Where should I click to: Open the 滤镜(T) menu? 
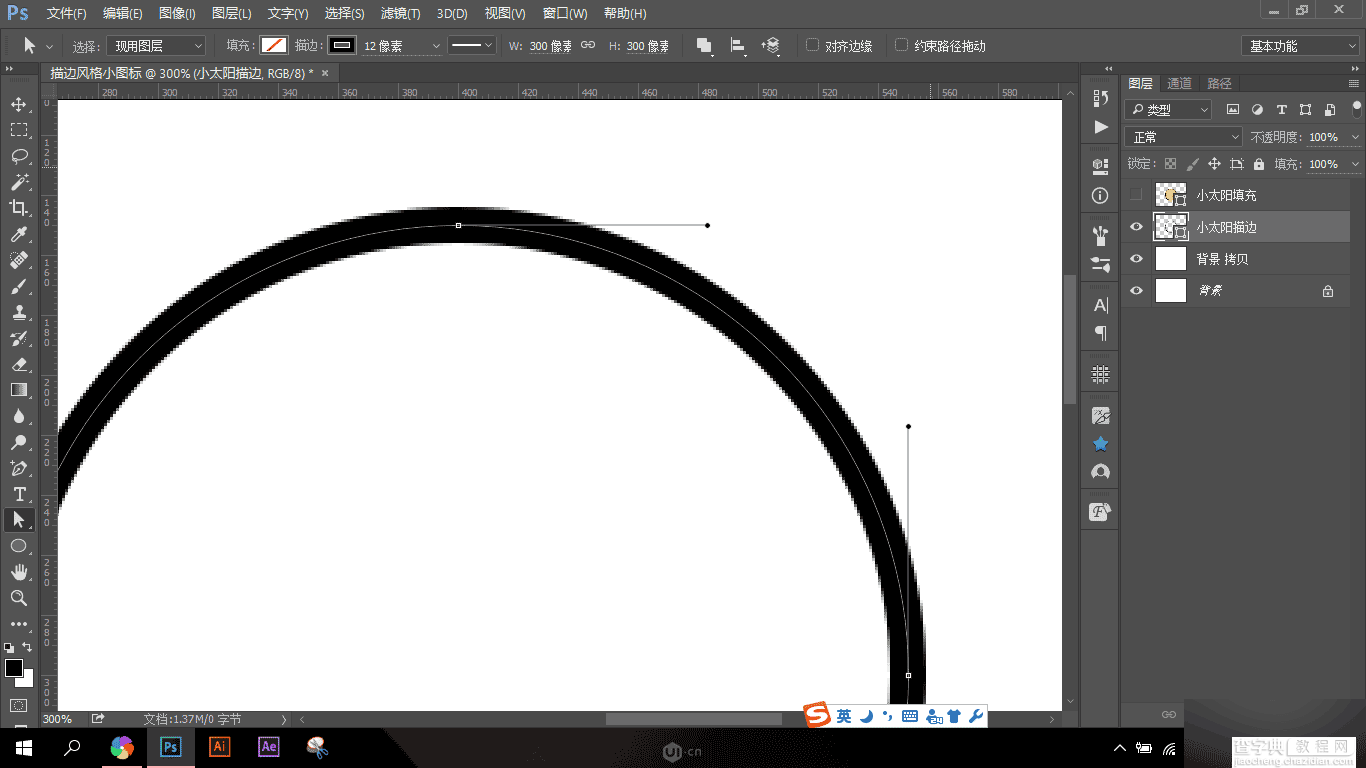(x=400, y=14)
